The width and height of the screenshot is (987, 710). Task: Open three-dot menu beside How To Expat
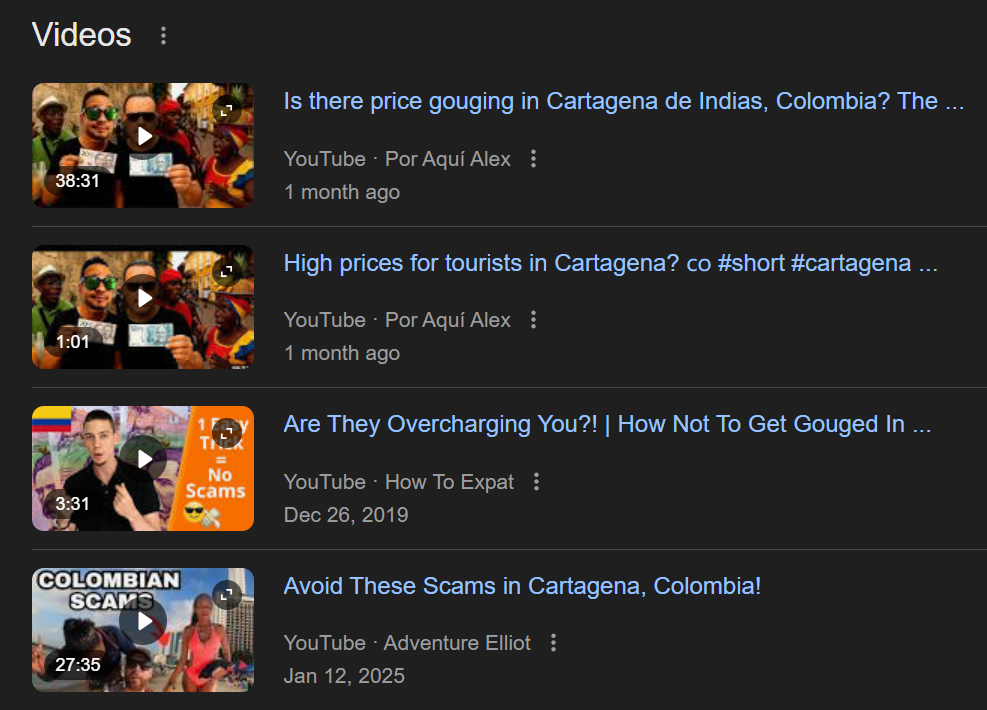coord(536,482)
